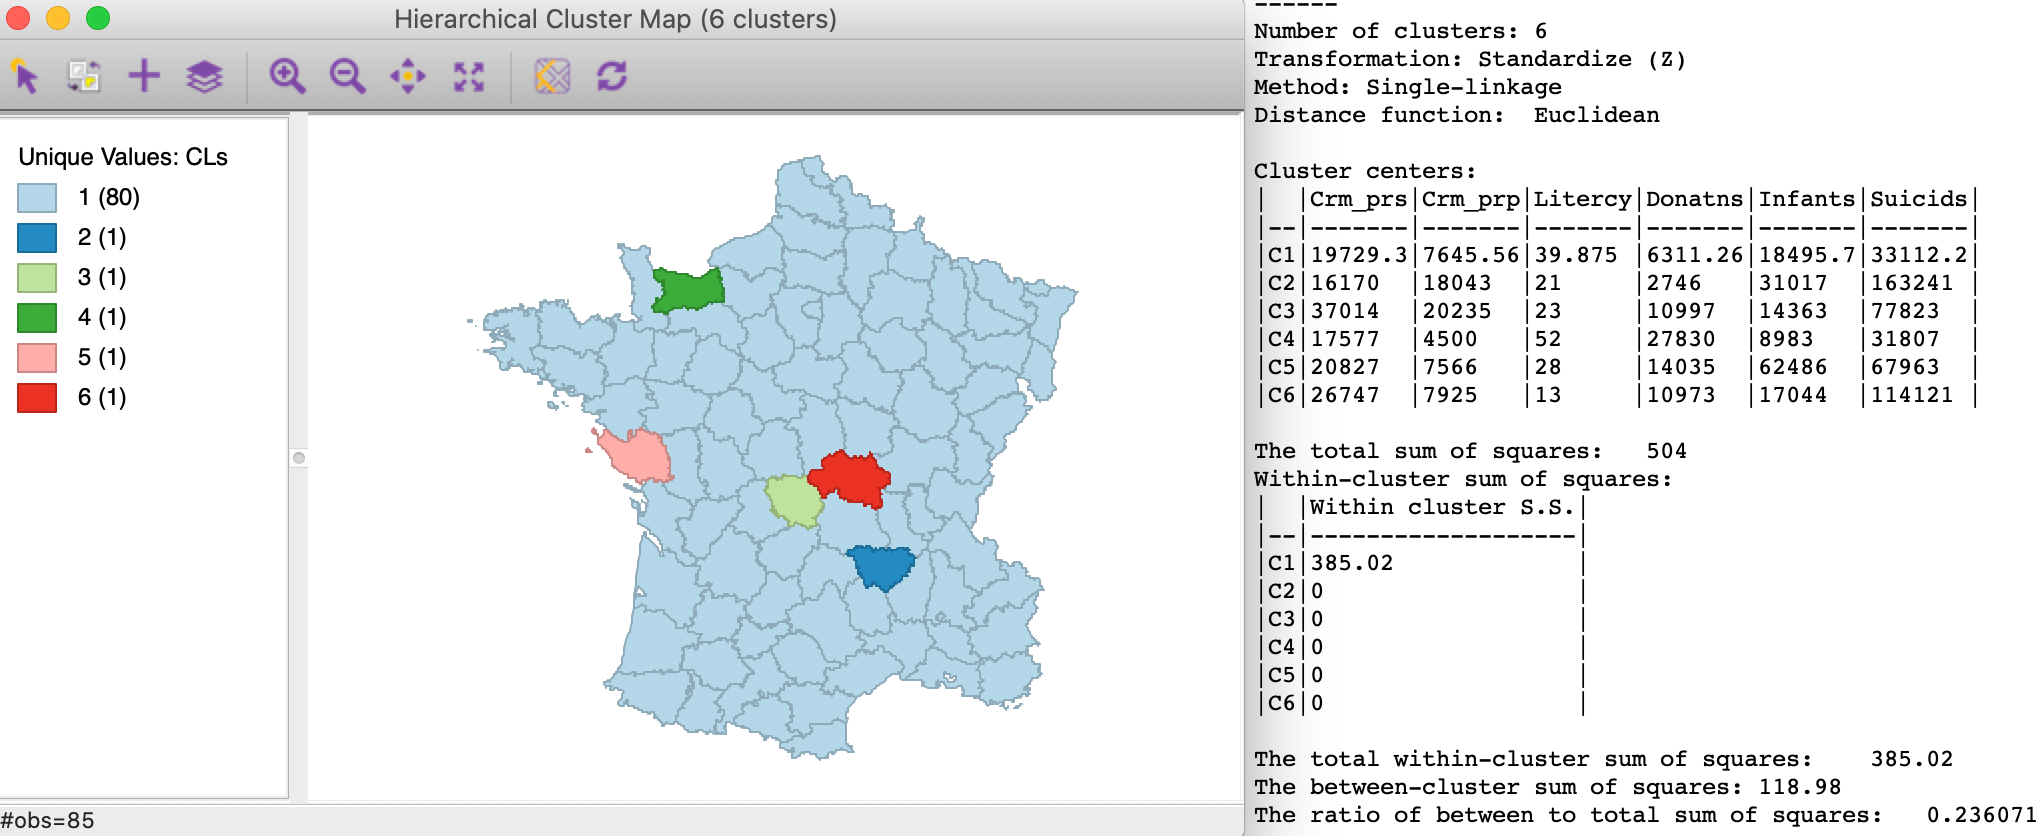Minimize the cluster map window
The height and width of the screenshot is (836, 2044).
click(x=58, y=18)
